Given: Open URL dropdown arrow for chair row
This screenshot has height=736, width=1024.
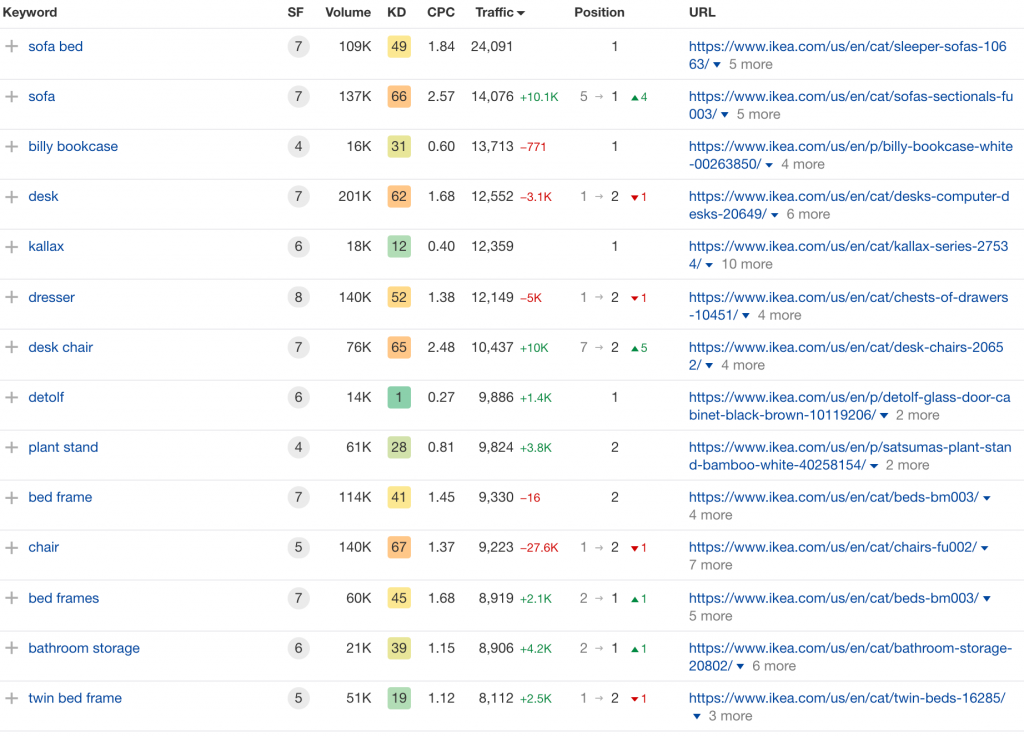Looking at the screenshot, I should 985,548.
